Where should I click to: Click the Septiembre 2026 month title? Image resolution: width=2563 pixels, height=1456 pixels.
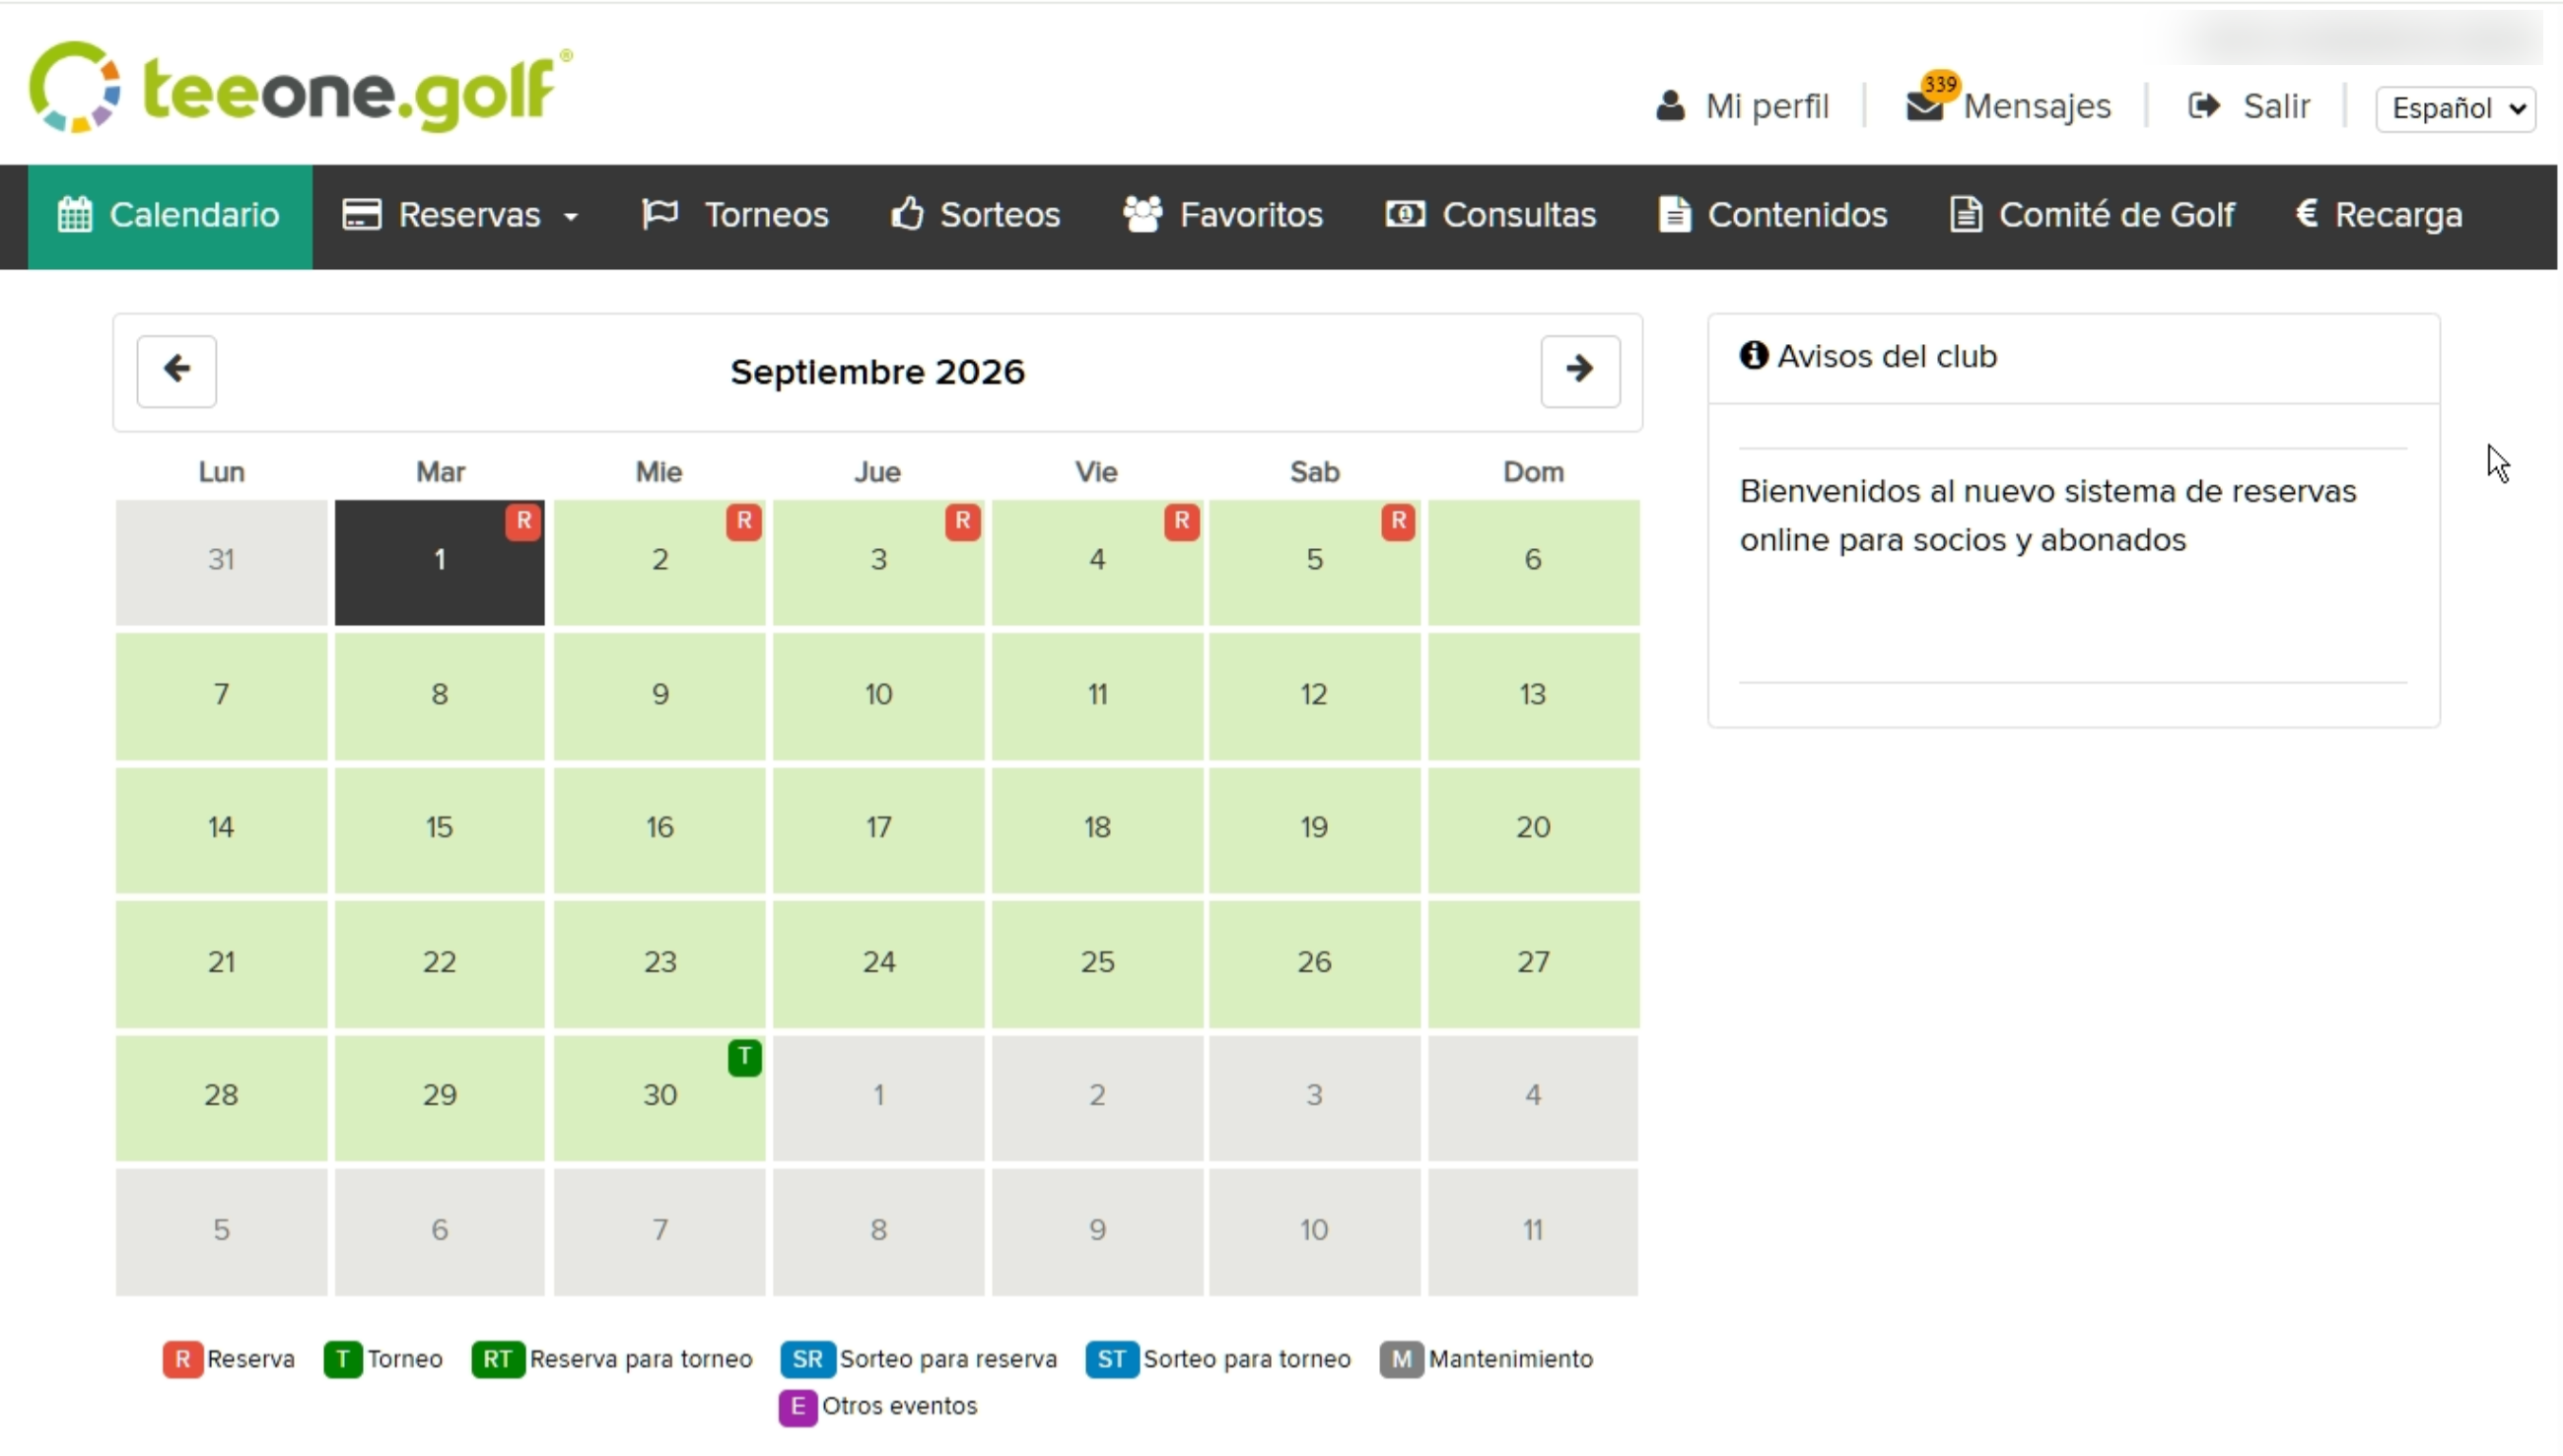click(877, 372)
